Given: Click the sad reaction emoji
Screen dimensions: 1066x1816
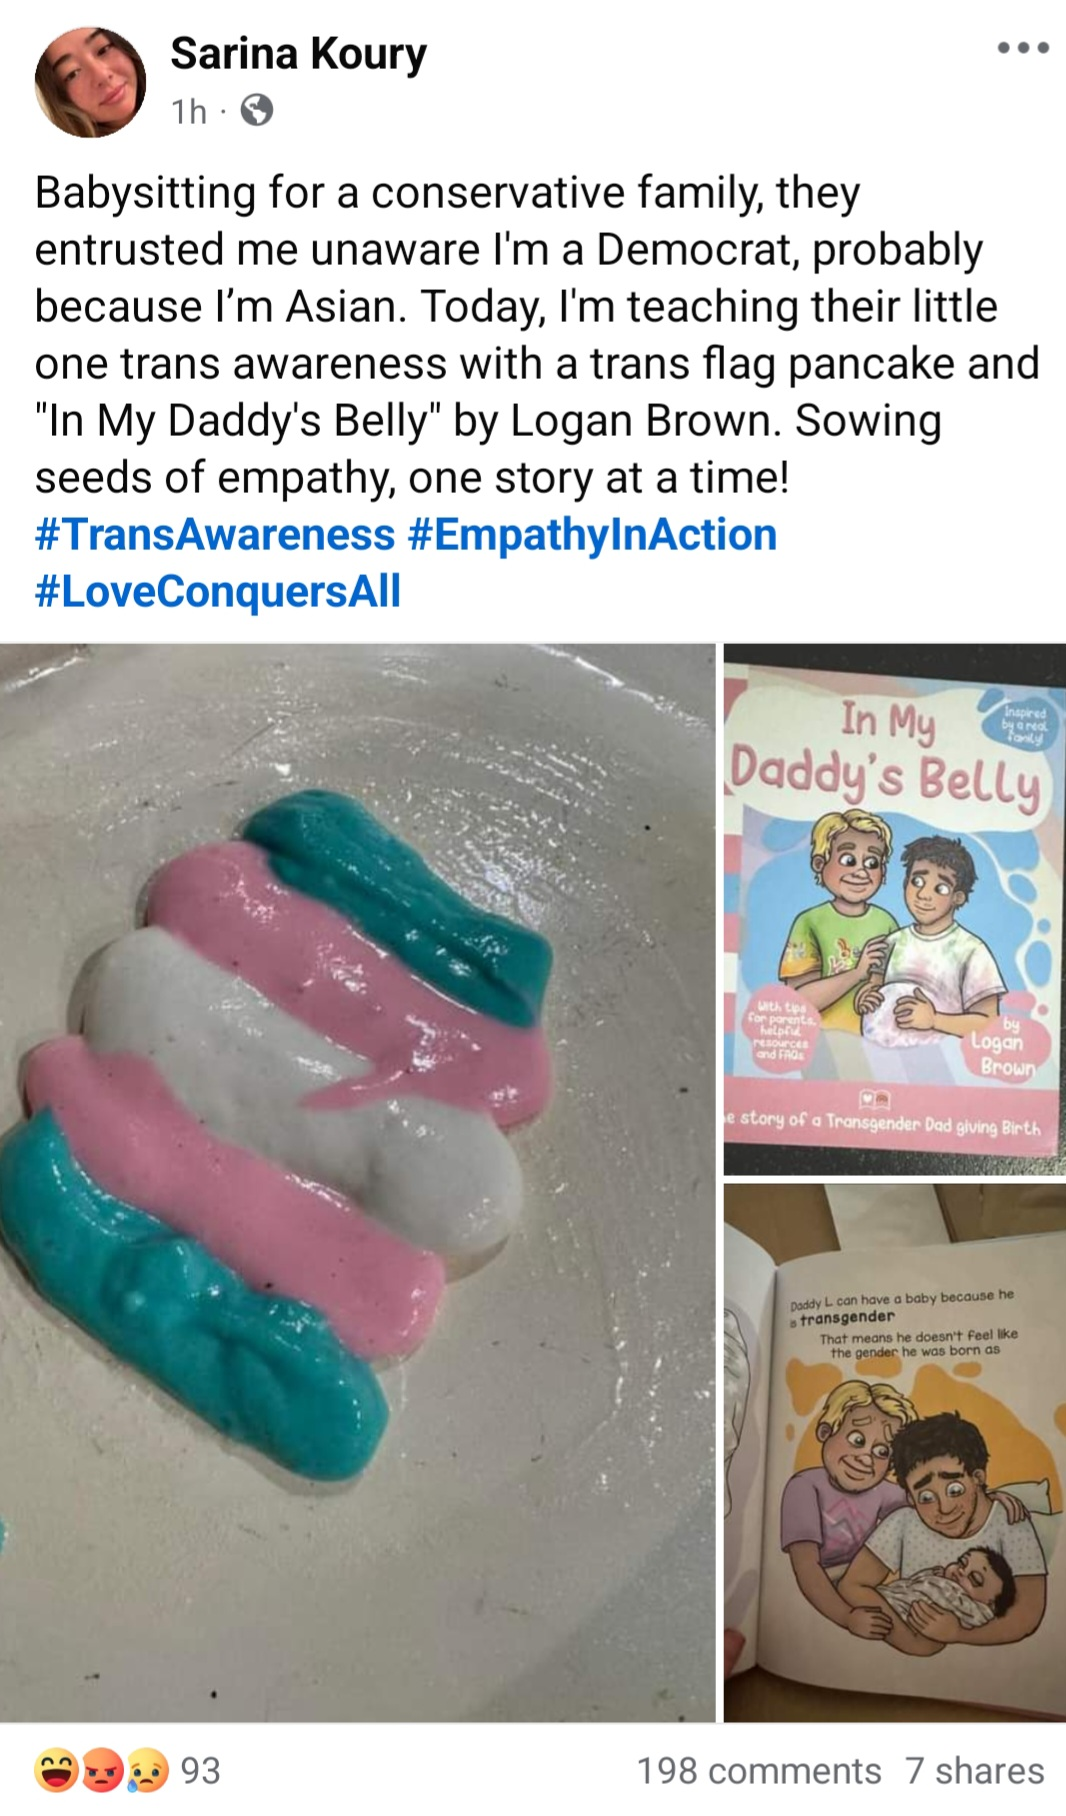Looking at the screenshot, I should [x=146, y=1770].
